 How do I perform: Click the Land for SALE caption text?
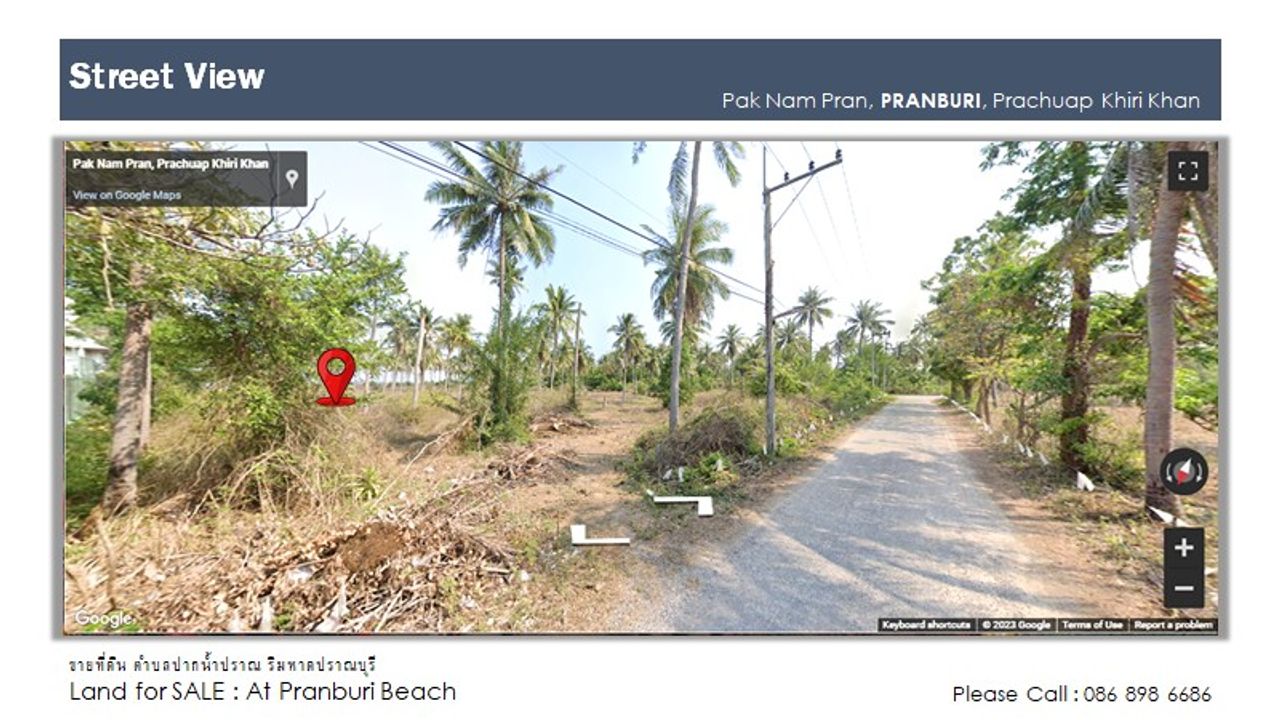point(263,691)
